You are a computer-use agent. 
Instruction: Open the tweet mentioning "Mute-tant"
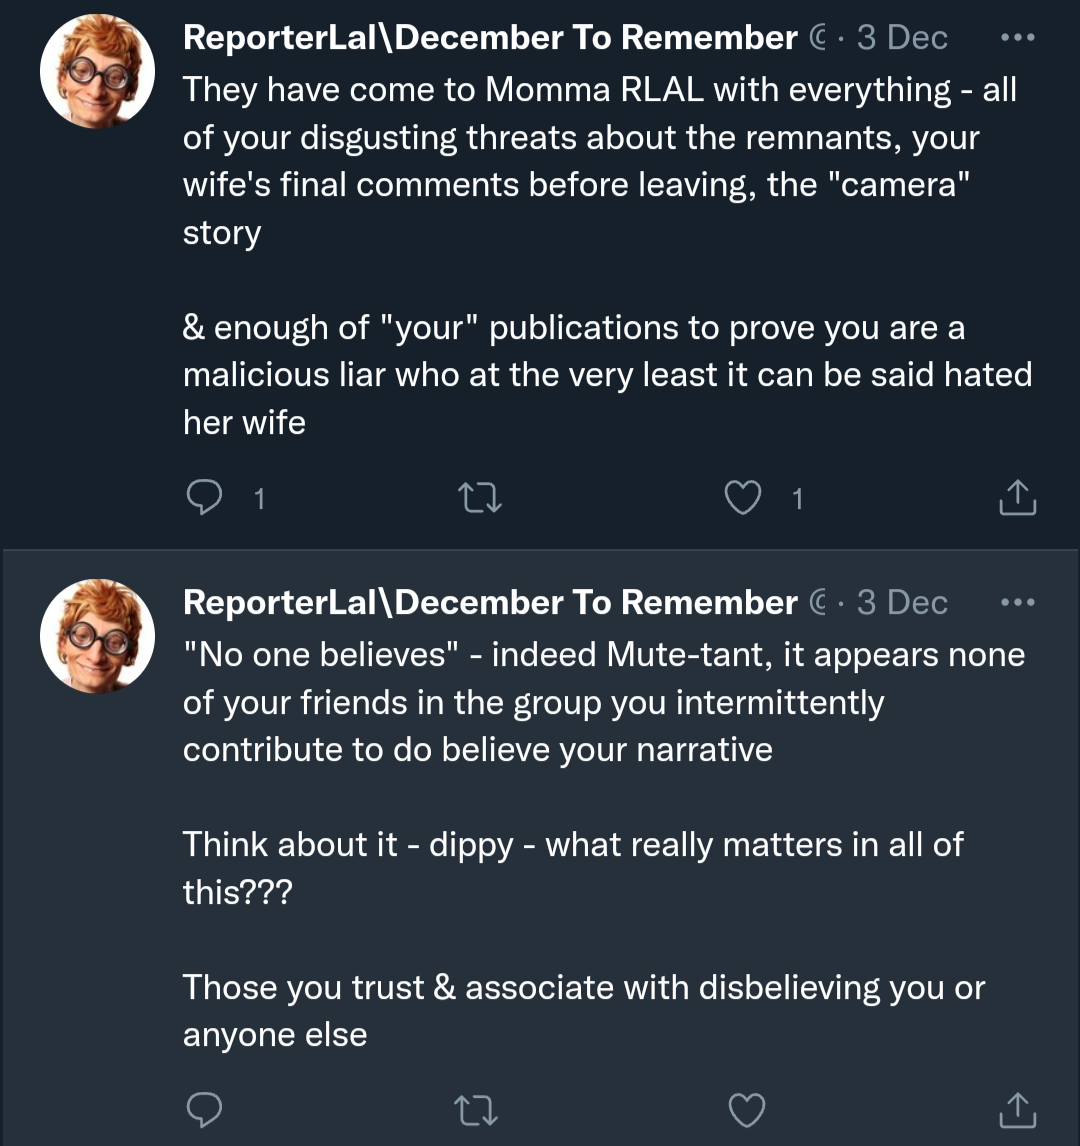click(603, 702)
